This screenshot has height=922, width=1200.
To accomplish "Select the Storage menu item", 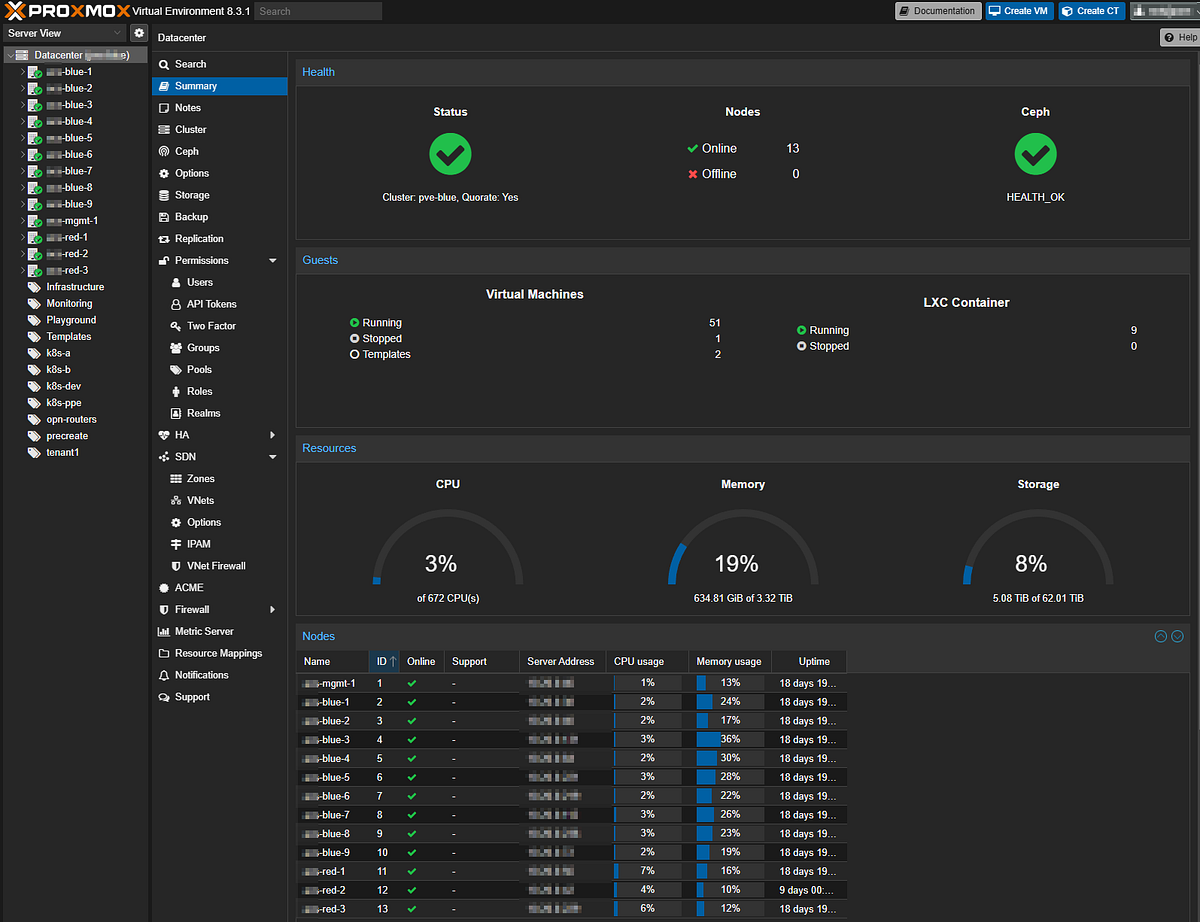I will click(x=192, y=196).
